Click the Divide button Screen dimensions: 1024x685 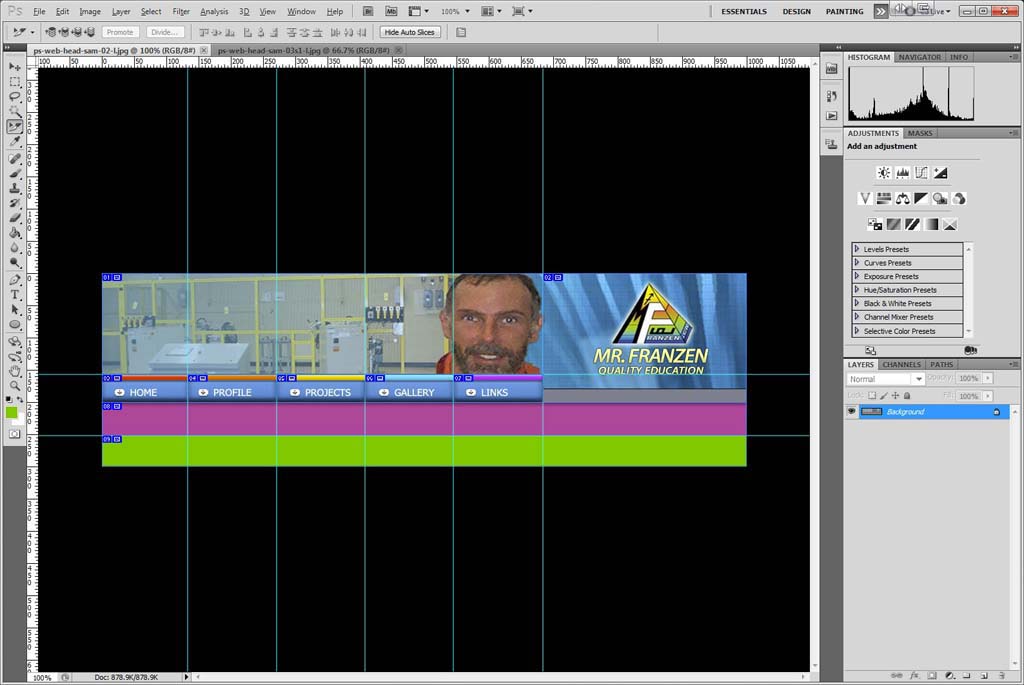165,32
